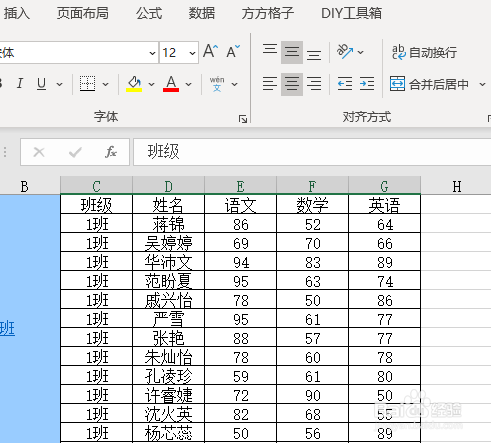Expand the borders dropdown arrow

pyautogui.click(x=105, y=84)
